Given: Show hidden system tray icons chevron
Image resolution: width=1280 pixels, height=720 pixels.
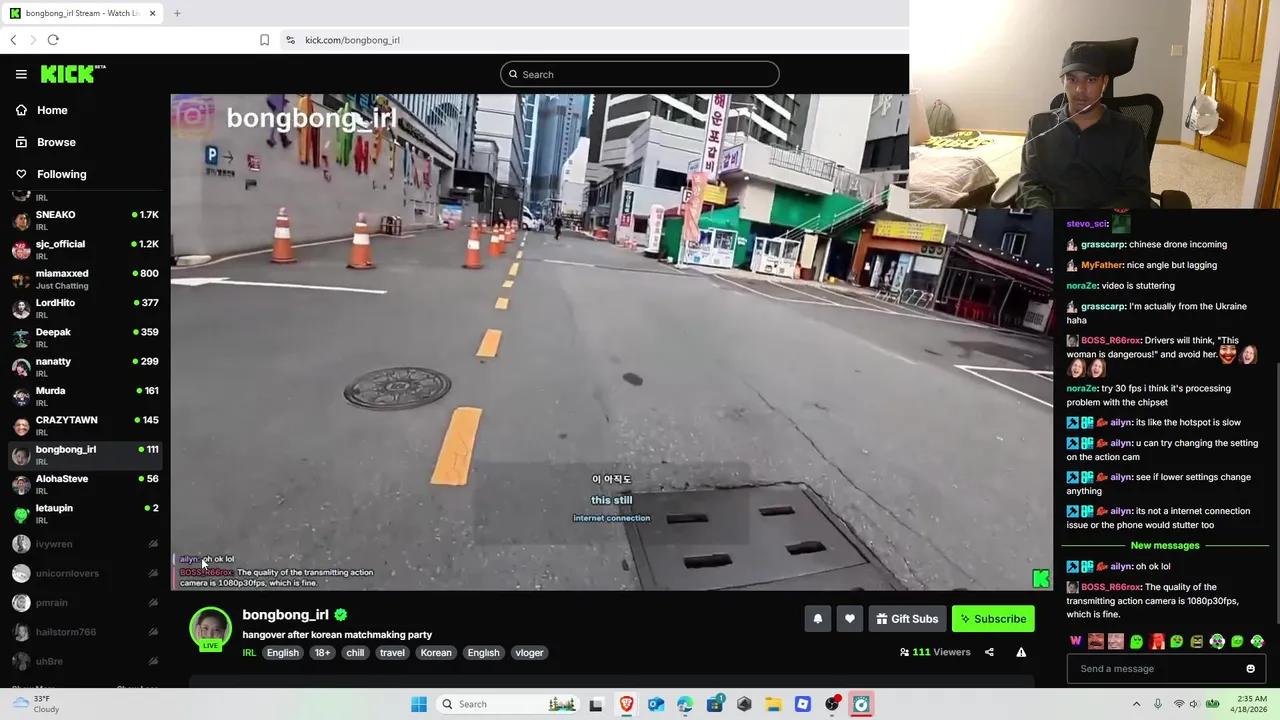Looking at the screenshot, I should (1136, 704).
